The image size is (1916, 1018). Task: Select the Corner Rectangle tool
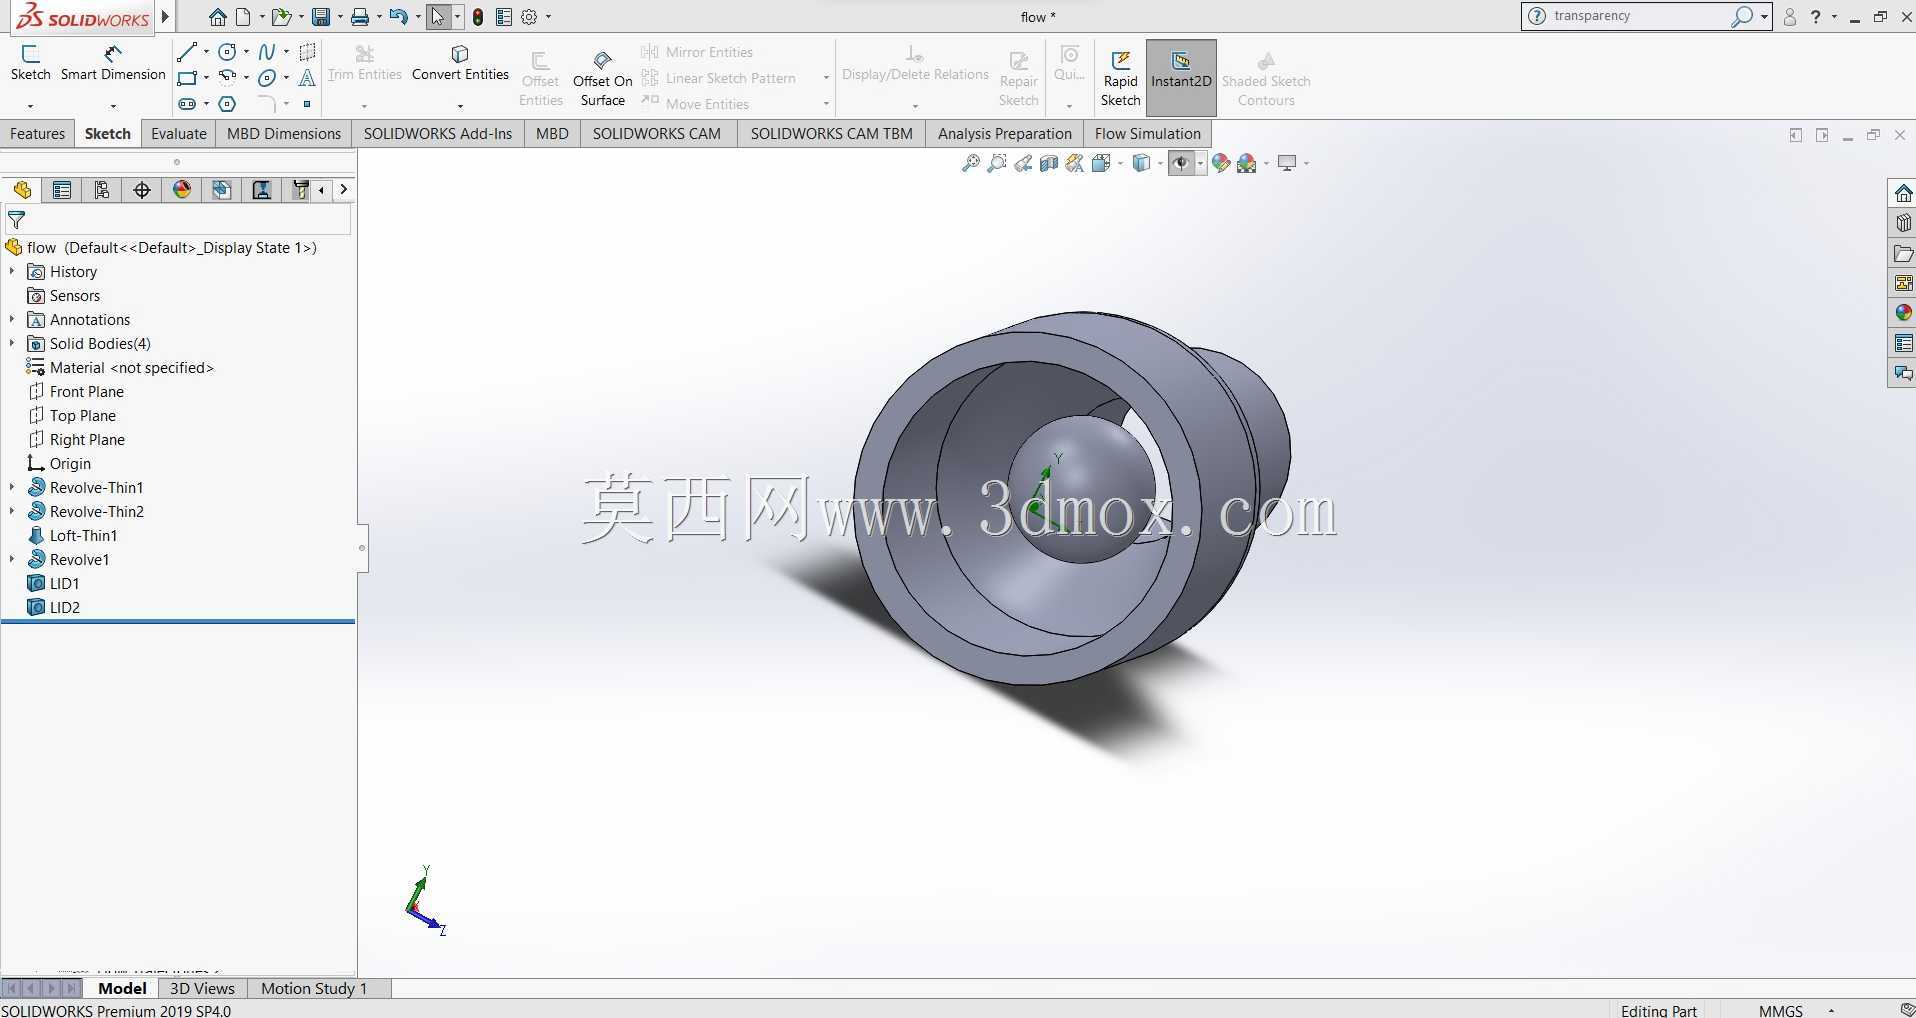(x=187, y=78)
